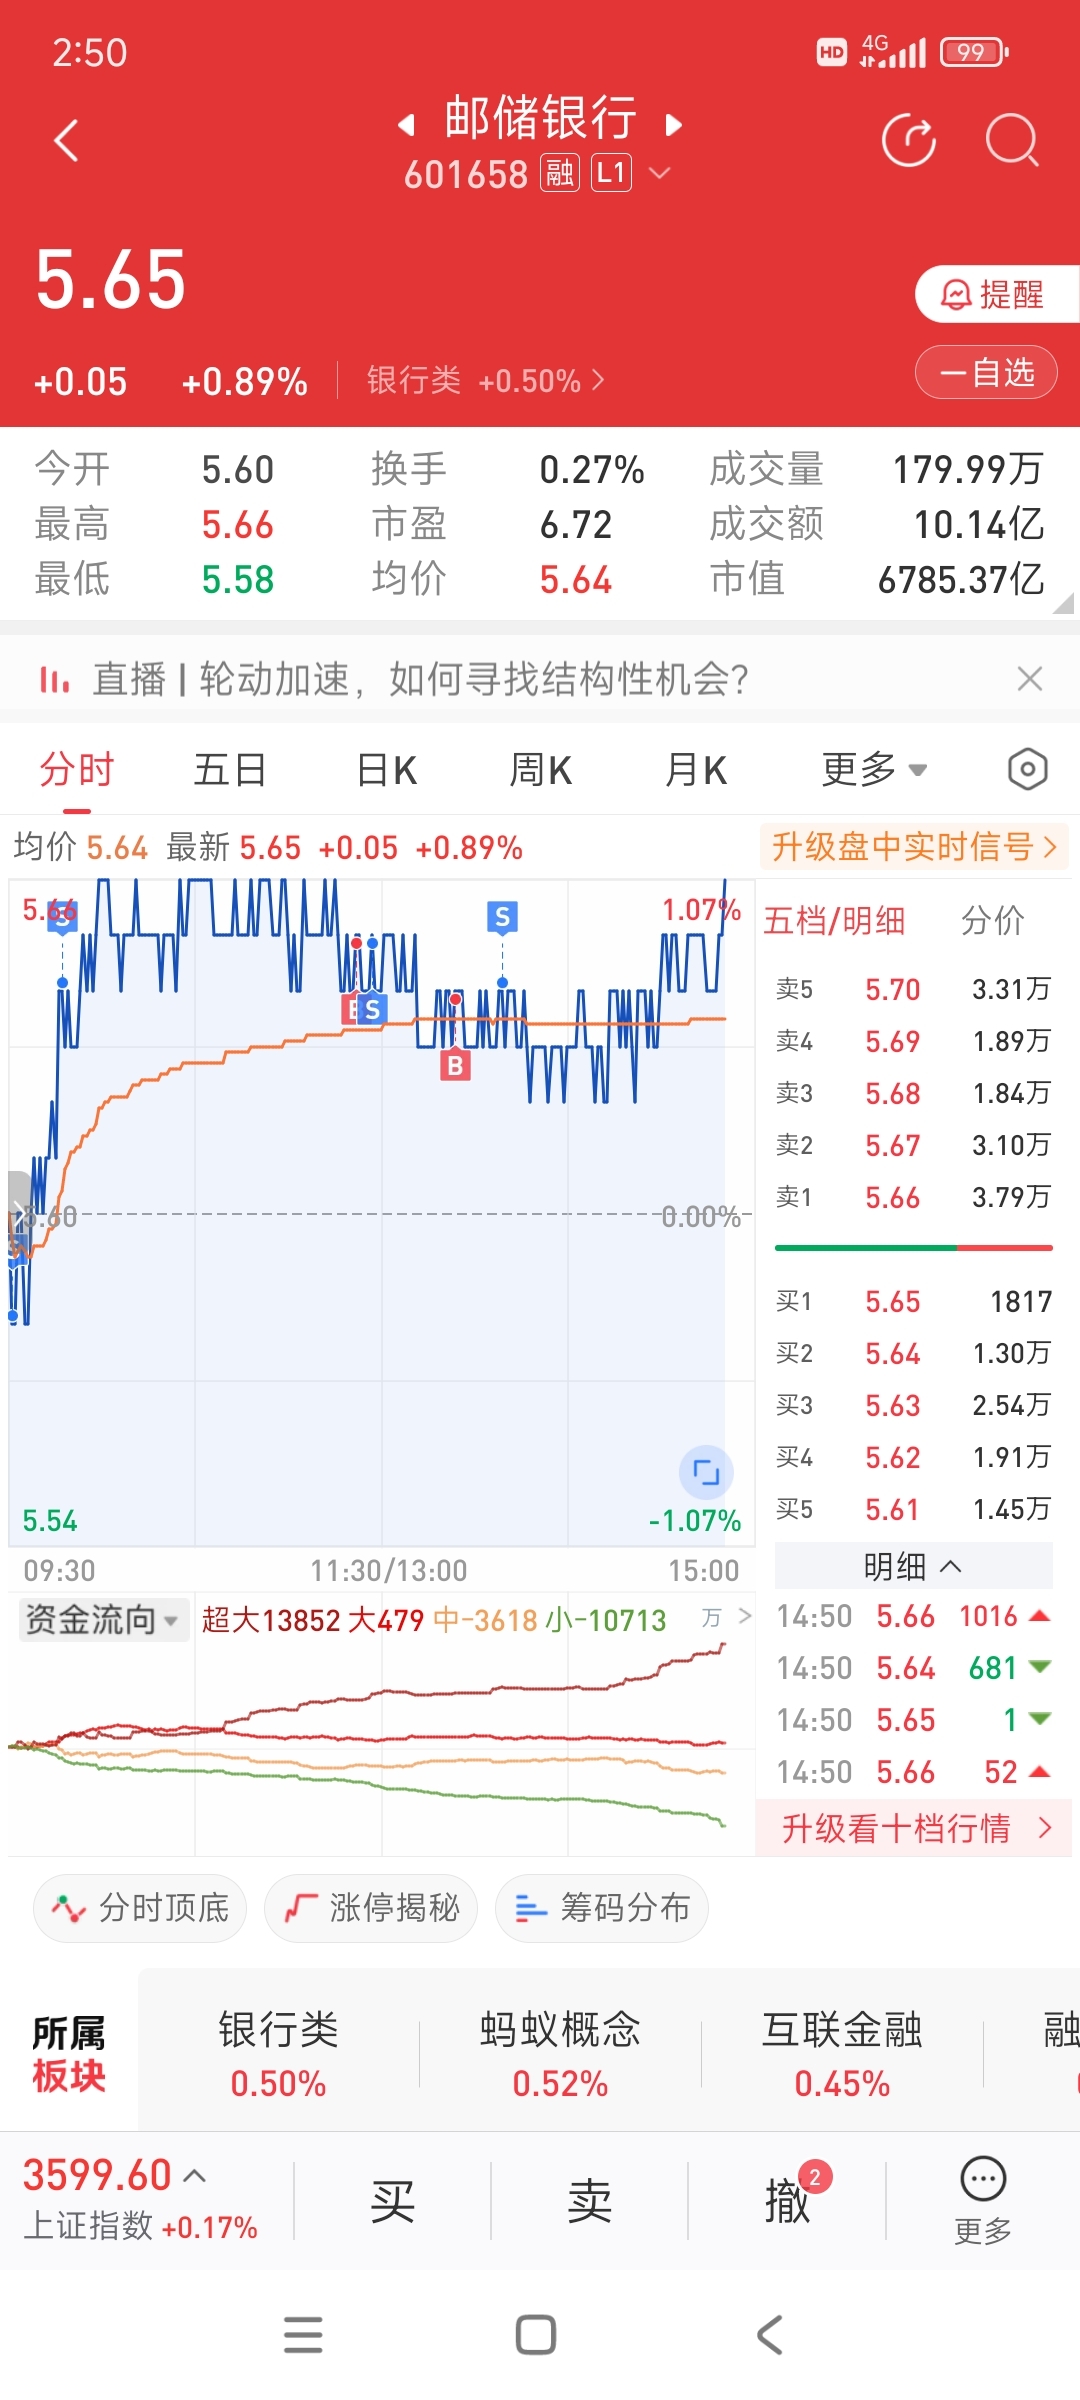Image resolution: width=1080 pixels, height=2400 pixels.
Task: Select 买1 price 5.65 row
Action: [914, 1301]
